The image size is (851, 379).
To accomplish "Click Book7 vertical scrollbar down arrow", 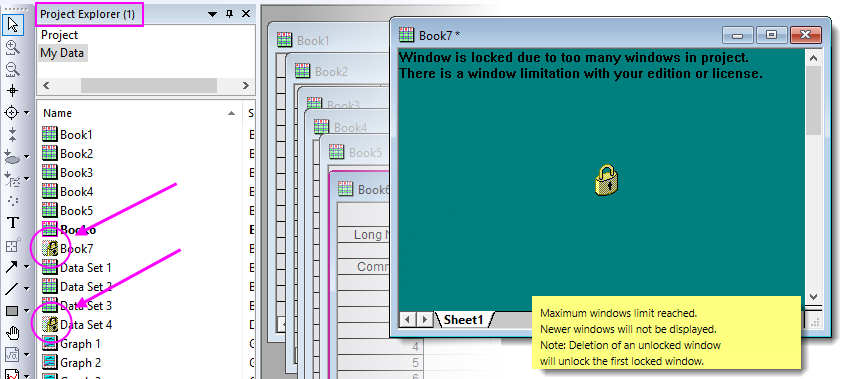I will pyautogui.click(x=813, y=296).
